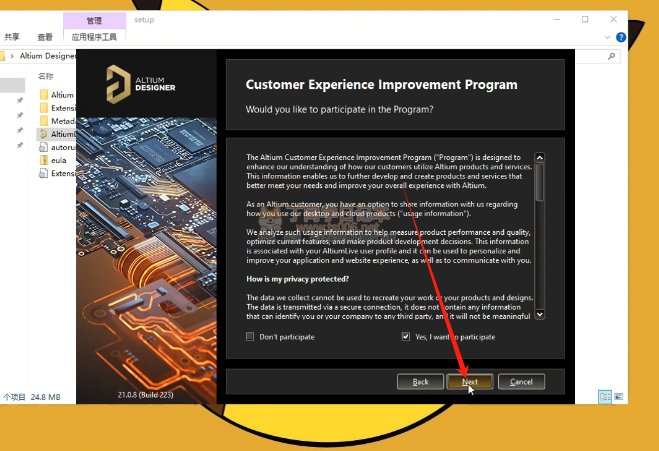Switch to large thumbnails view icon
The width and height of the screenshot is (659, 451).
pos(618,396)
